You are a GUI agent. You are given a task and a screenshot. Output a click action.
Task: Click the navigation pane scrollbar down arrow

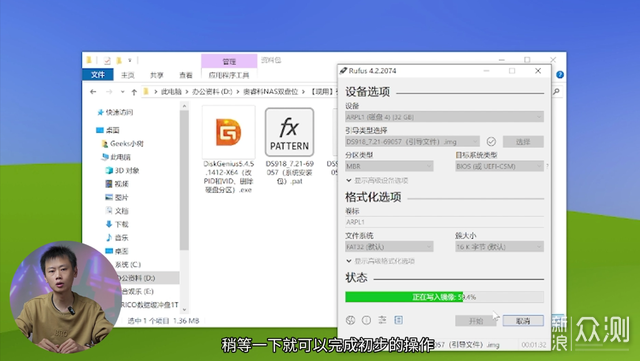[184, 310]
